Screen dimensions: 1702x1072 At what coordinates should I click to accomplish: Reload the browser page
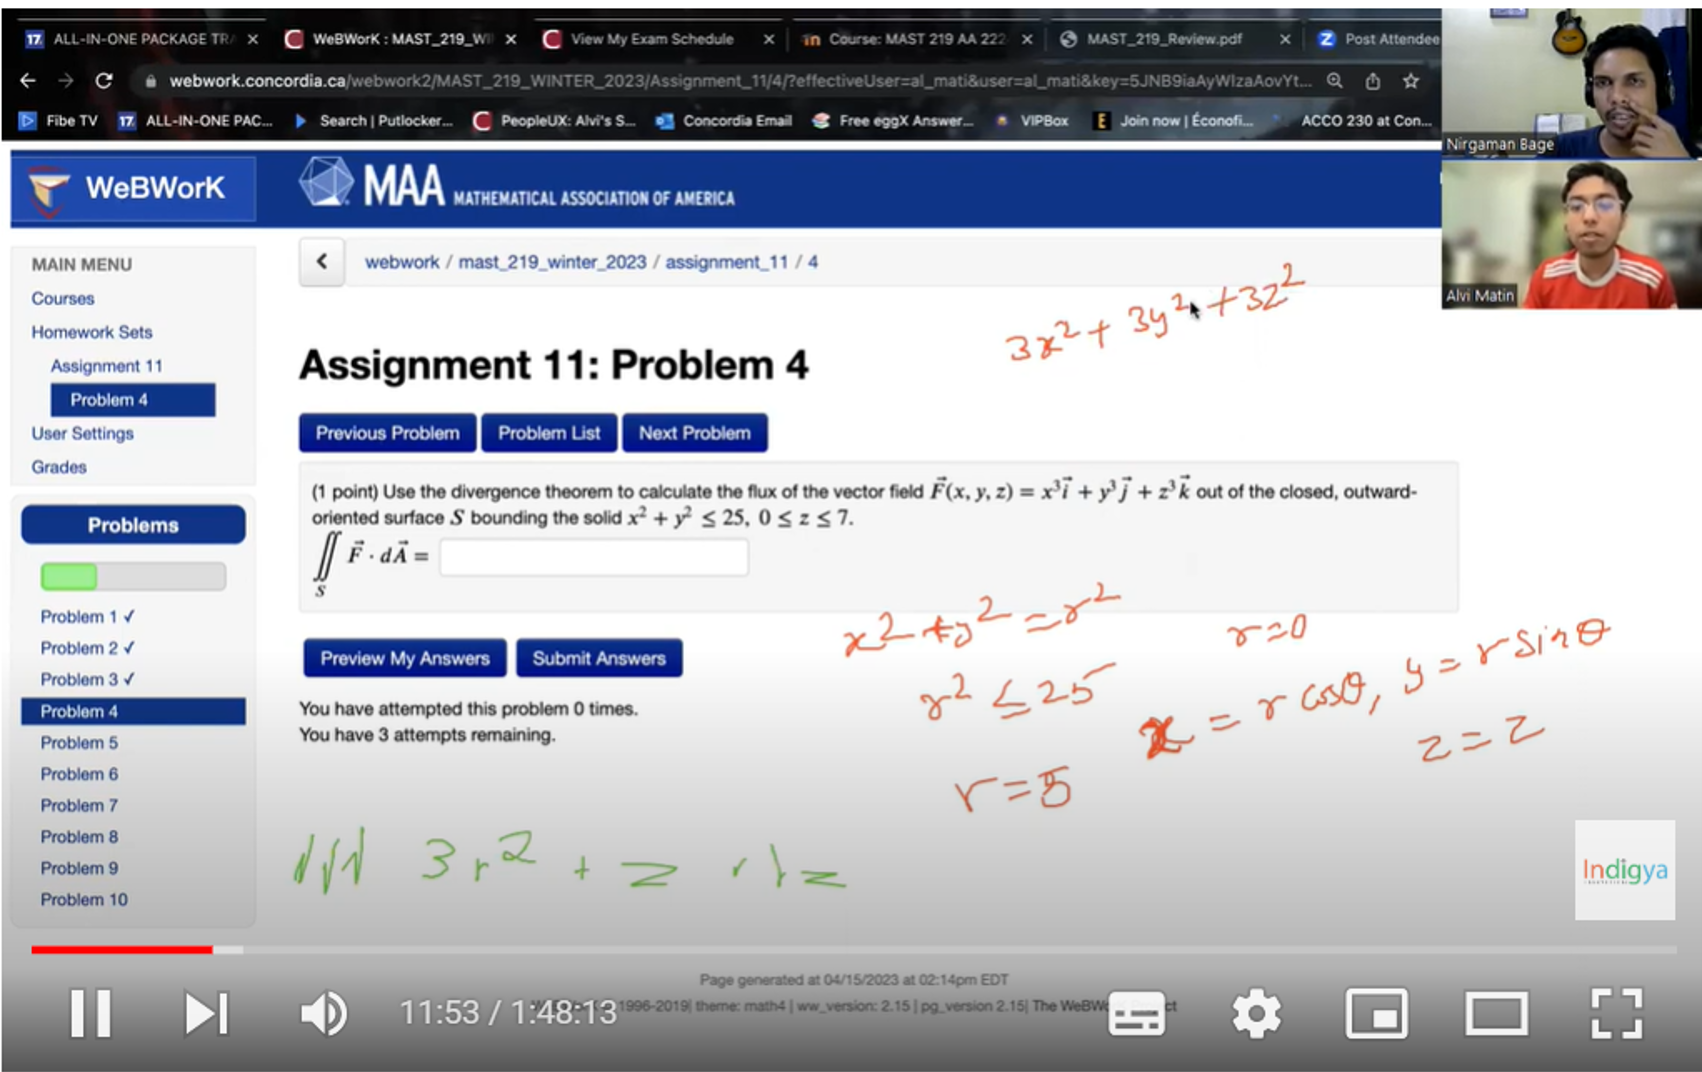[x=103, y=81]
